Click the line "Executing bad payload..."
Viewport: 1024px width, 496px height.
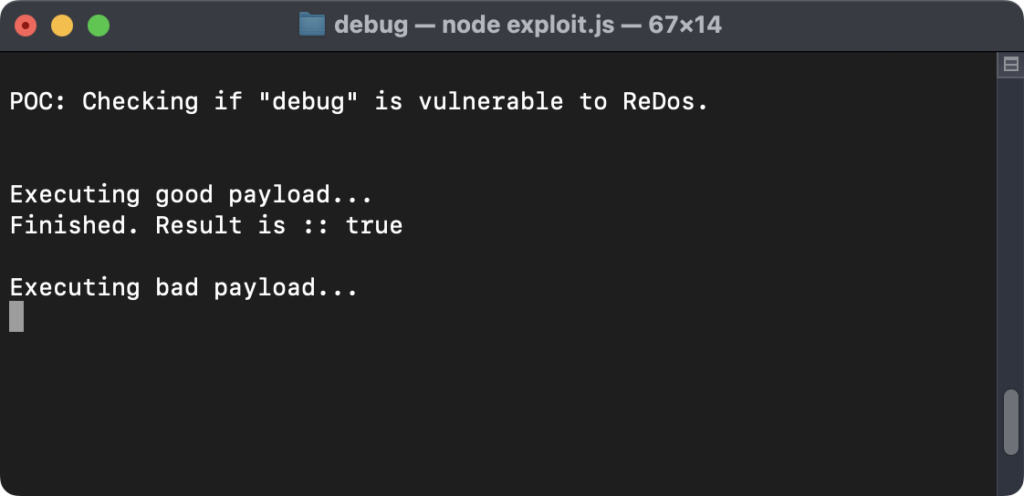click(x=184, y=288)
